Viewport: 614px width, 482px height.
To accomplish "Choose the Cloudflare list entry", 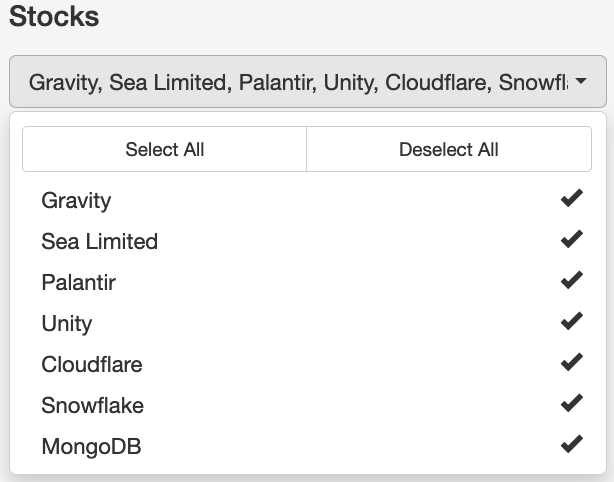I will point(91,364).
